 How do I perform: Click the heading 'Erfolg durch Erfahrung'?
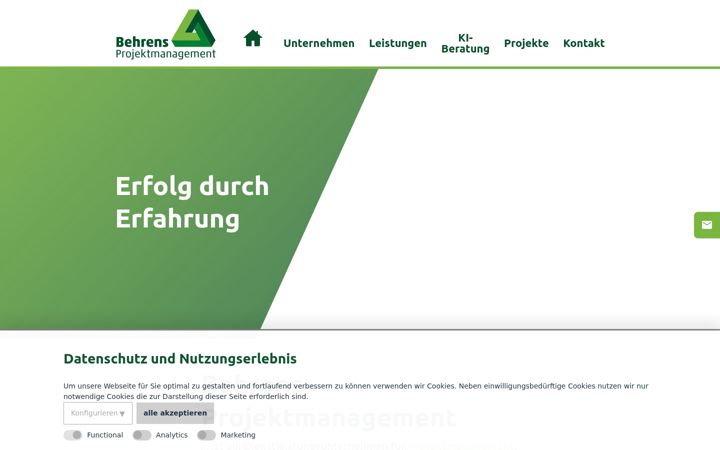tap(192, 202)
